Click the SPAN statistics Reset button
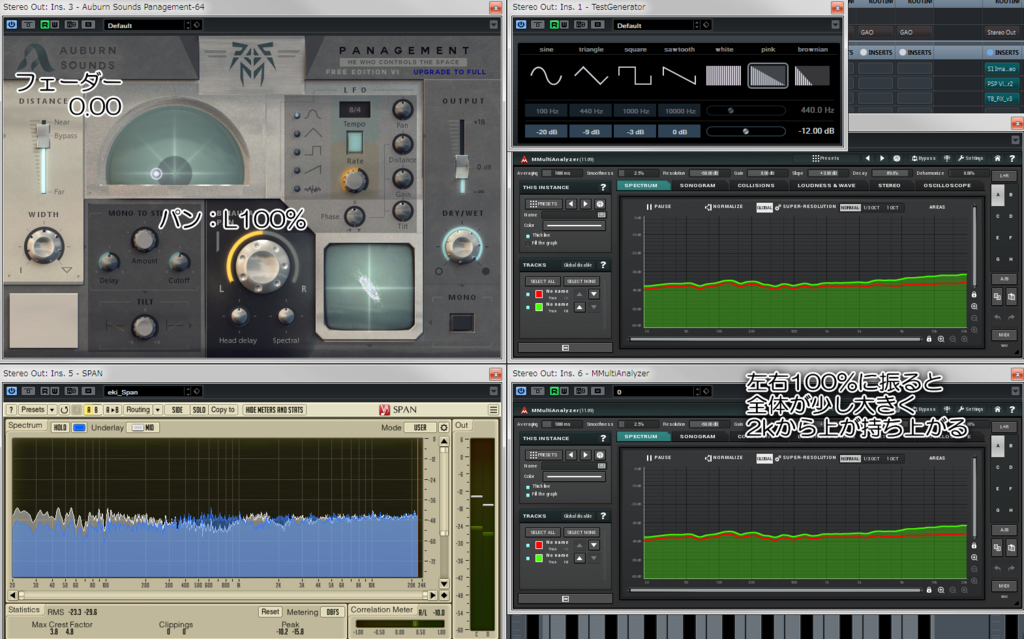The height and width of the screenshot is (639, 1024). pos(270,612)
